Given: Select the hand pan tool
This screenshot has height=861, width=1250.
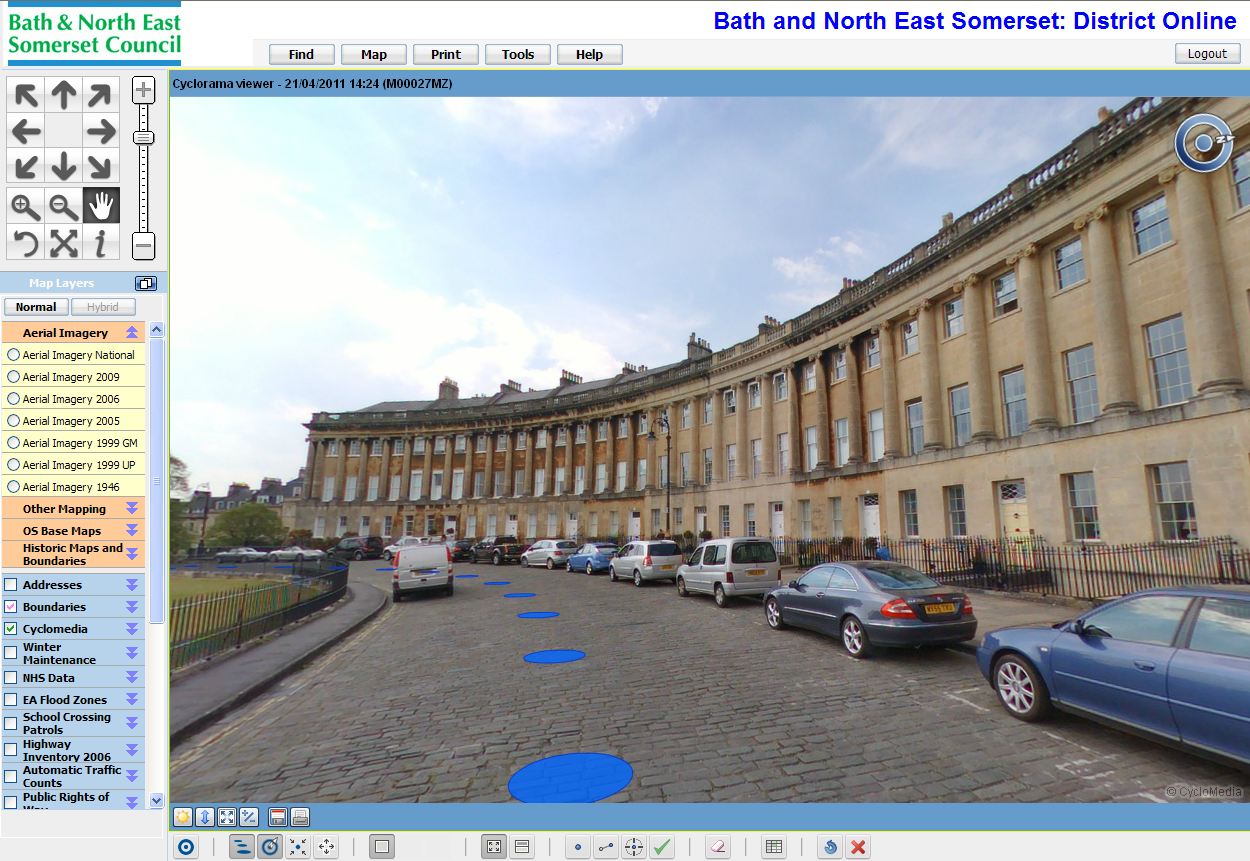Looking at the screenshot, I should 100,204.
